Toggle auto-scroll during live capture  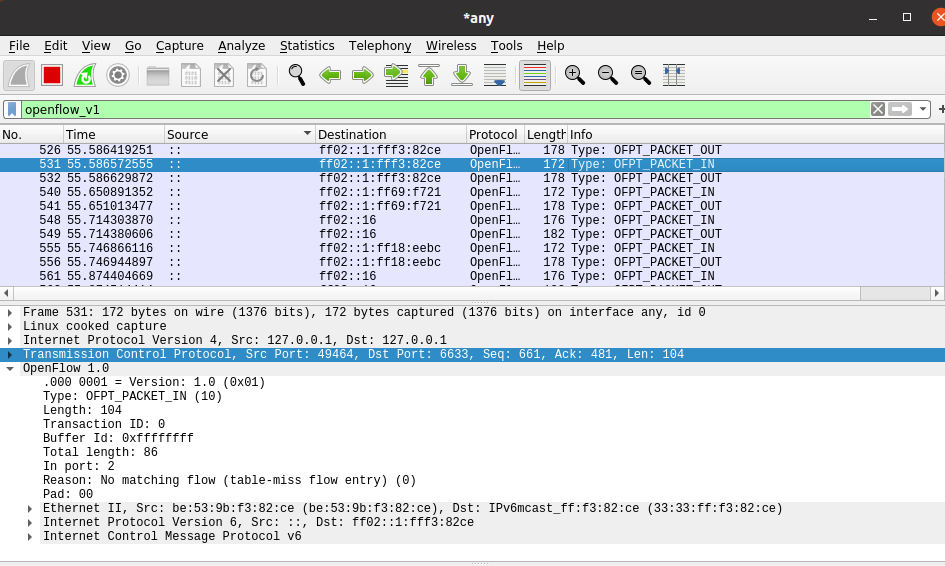(495, 75)
